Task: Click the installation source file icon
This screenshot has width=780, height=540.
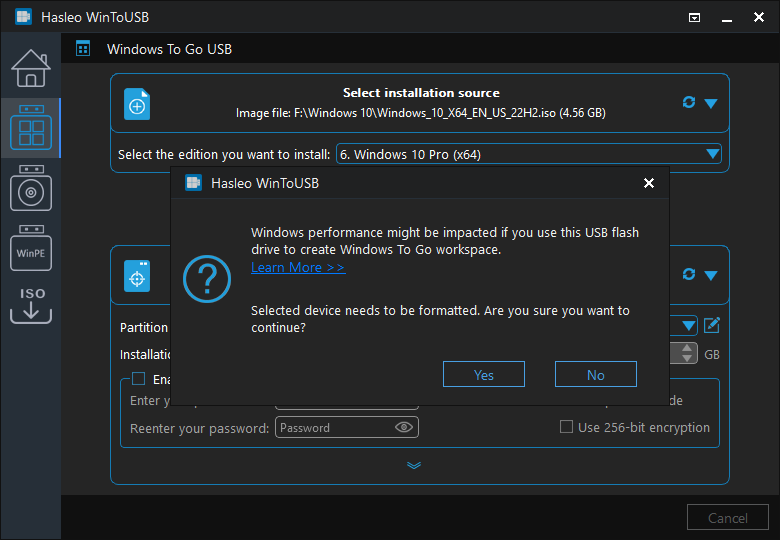Action: pos(137,104)
